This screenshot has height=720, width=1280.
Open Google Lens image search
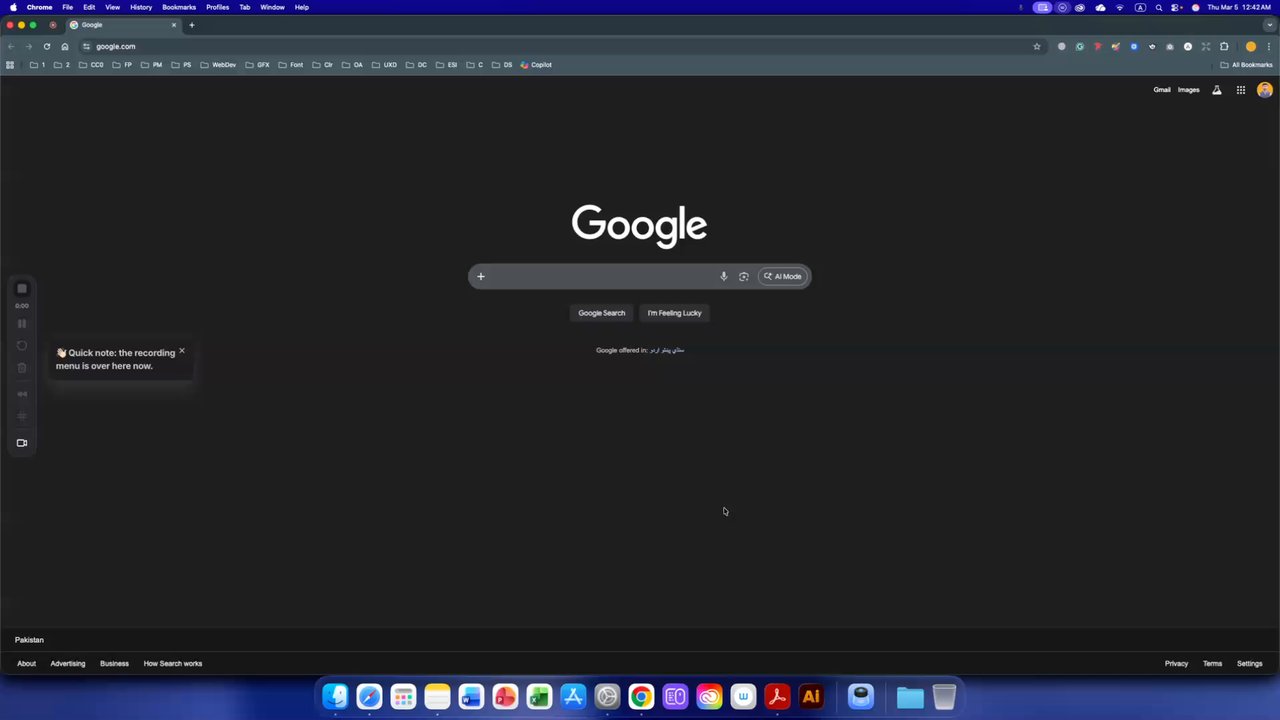[743, 276]
